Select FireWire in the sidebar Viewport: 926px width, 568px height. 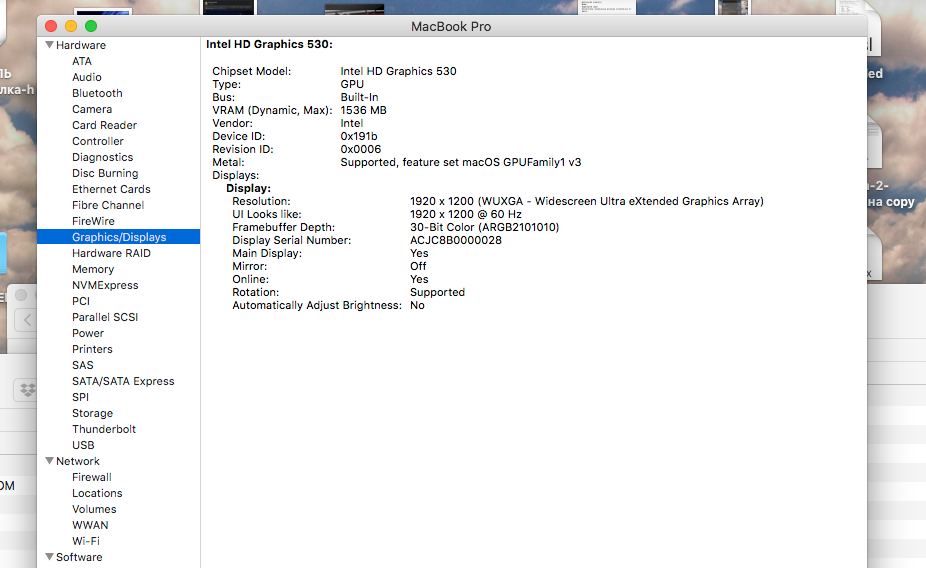pyautogui.click(x=93, y=221)
